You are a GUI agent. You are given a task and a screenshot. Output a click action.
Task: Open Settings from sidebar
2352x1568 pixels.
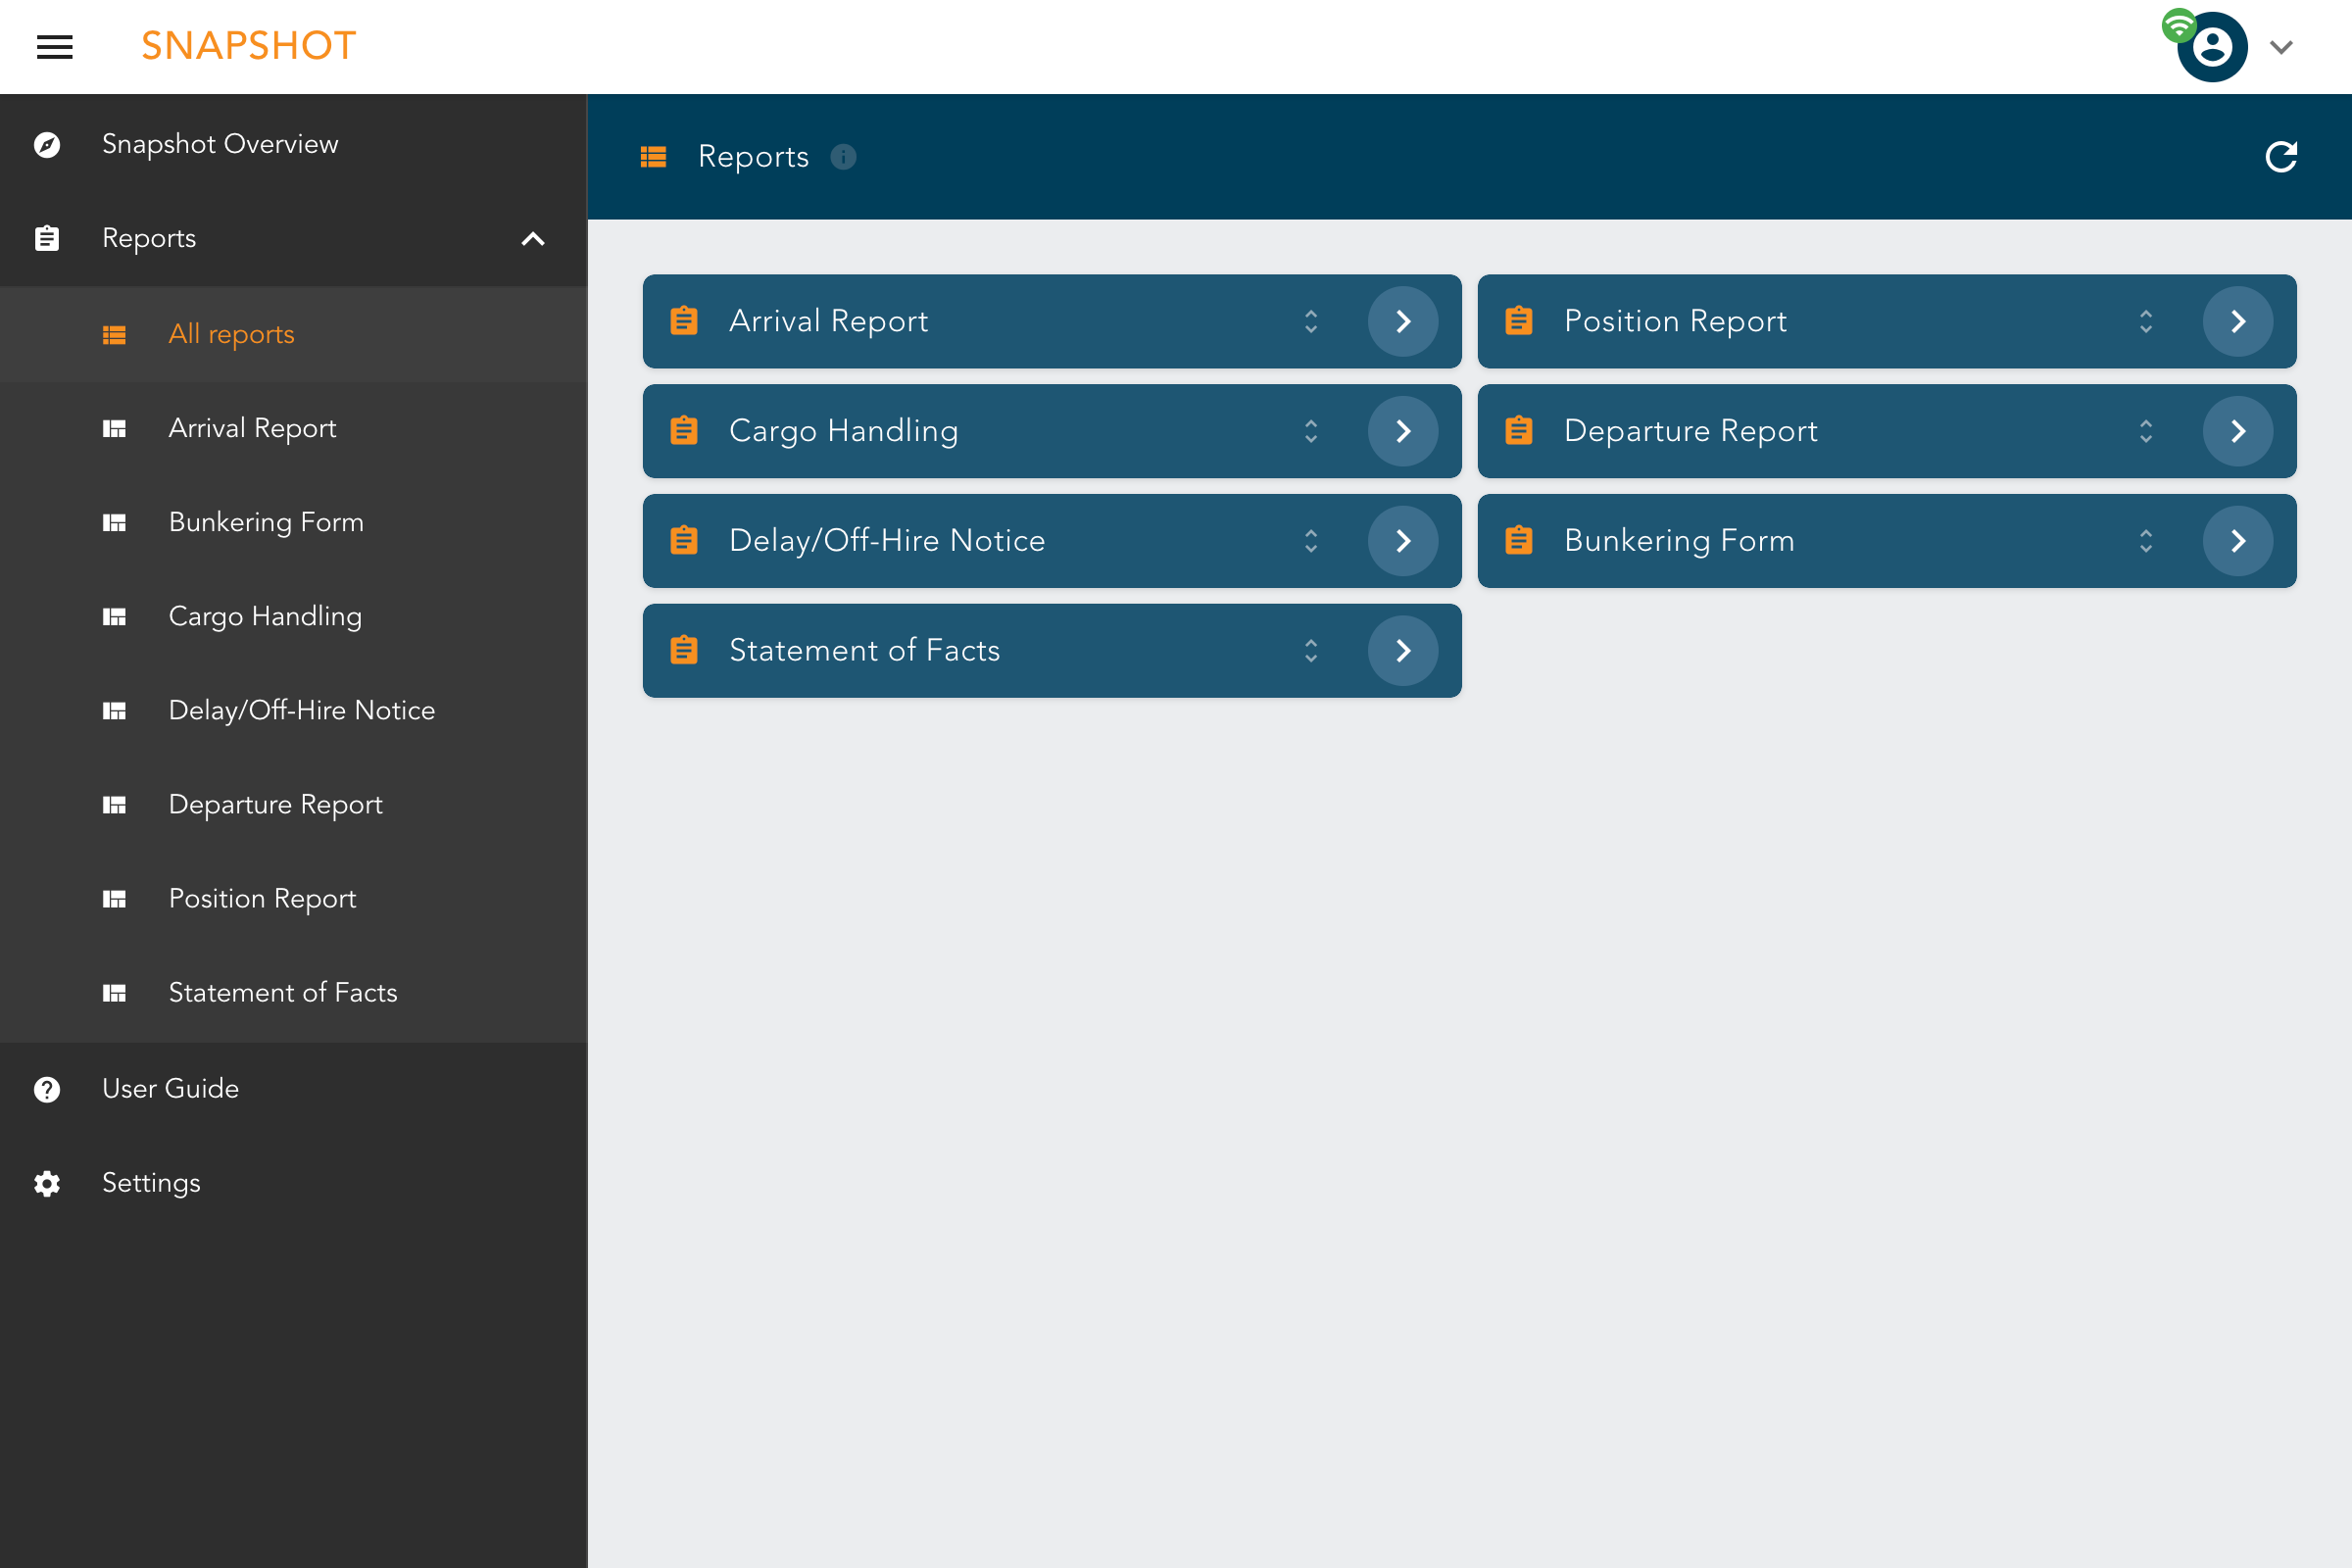(294, 1183)
